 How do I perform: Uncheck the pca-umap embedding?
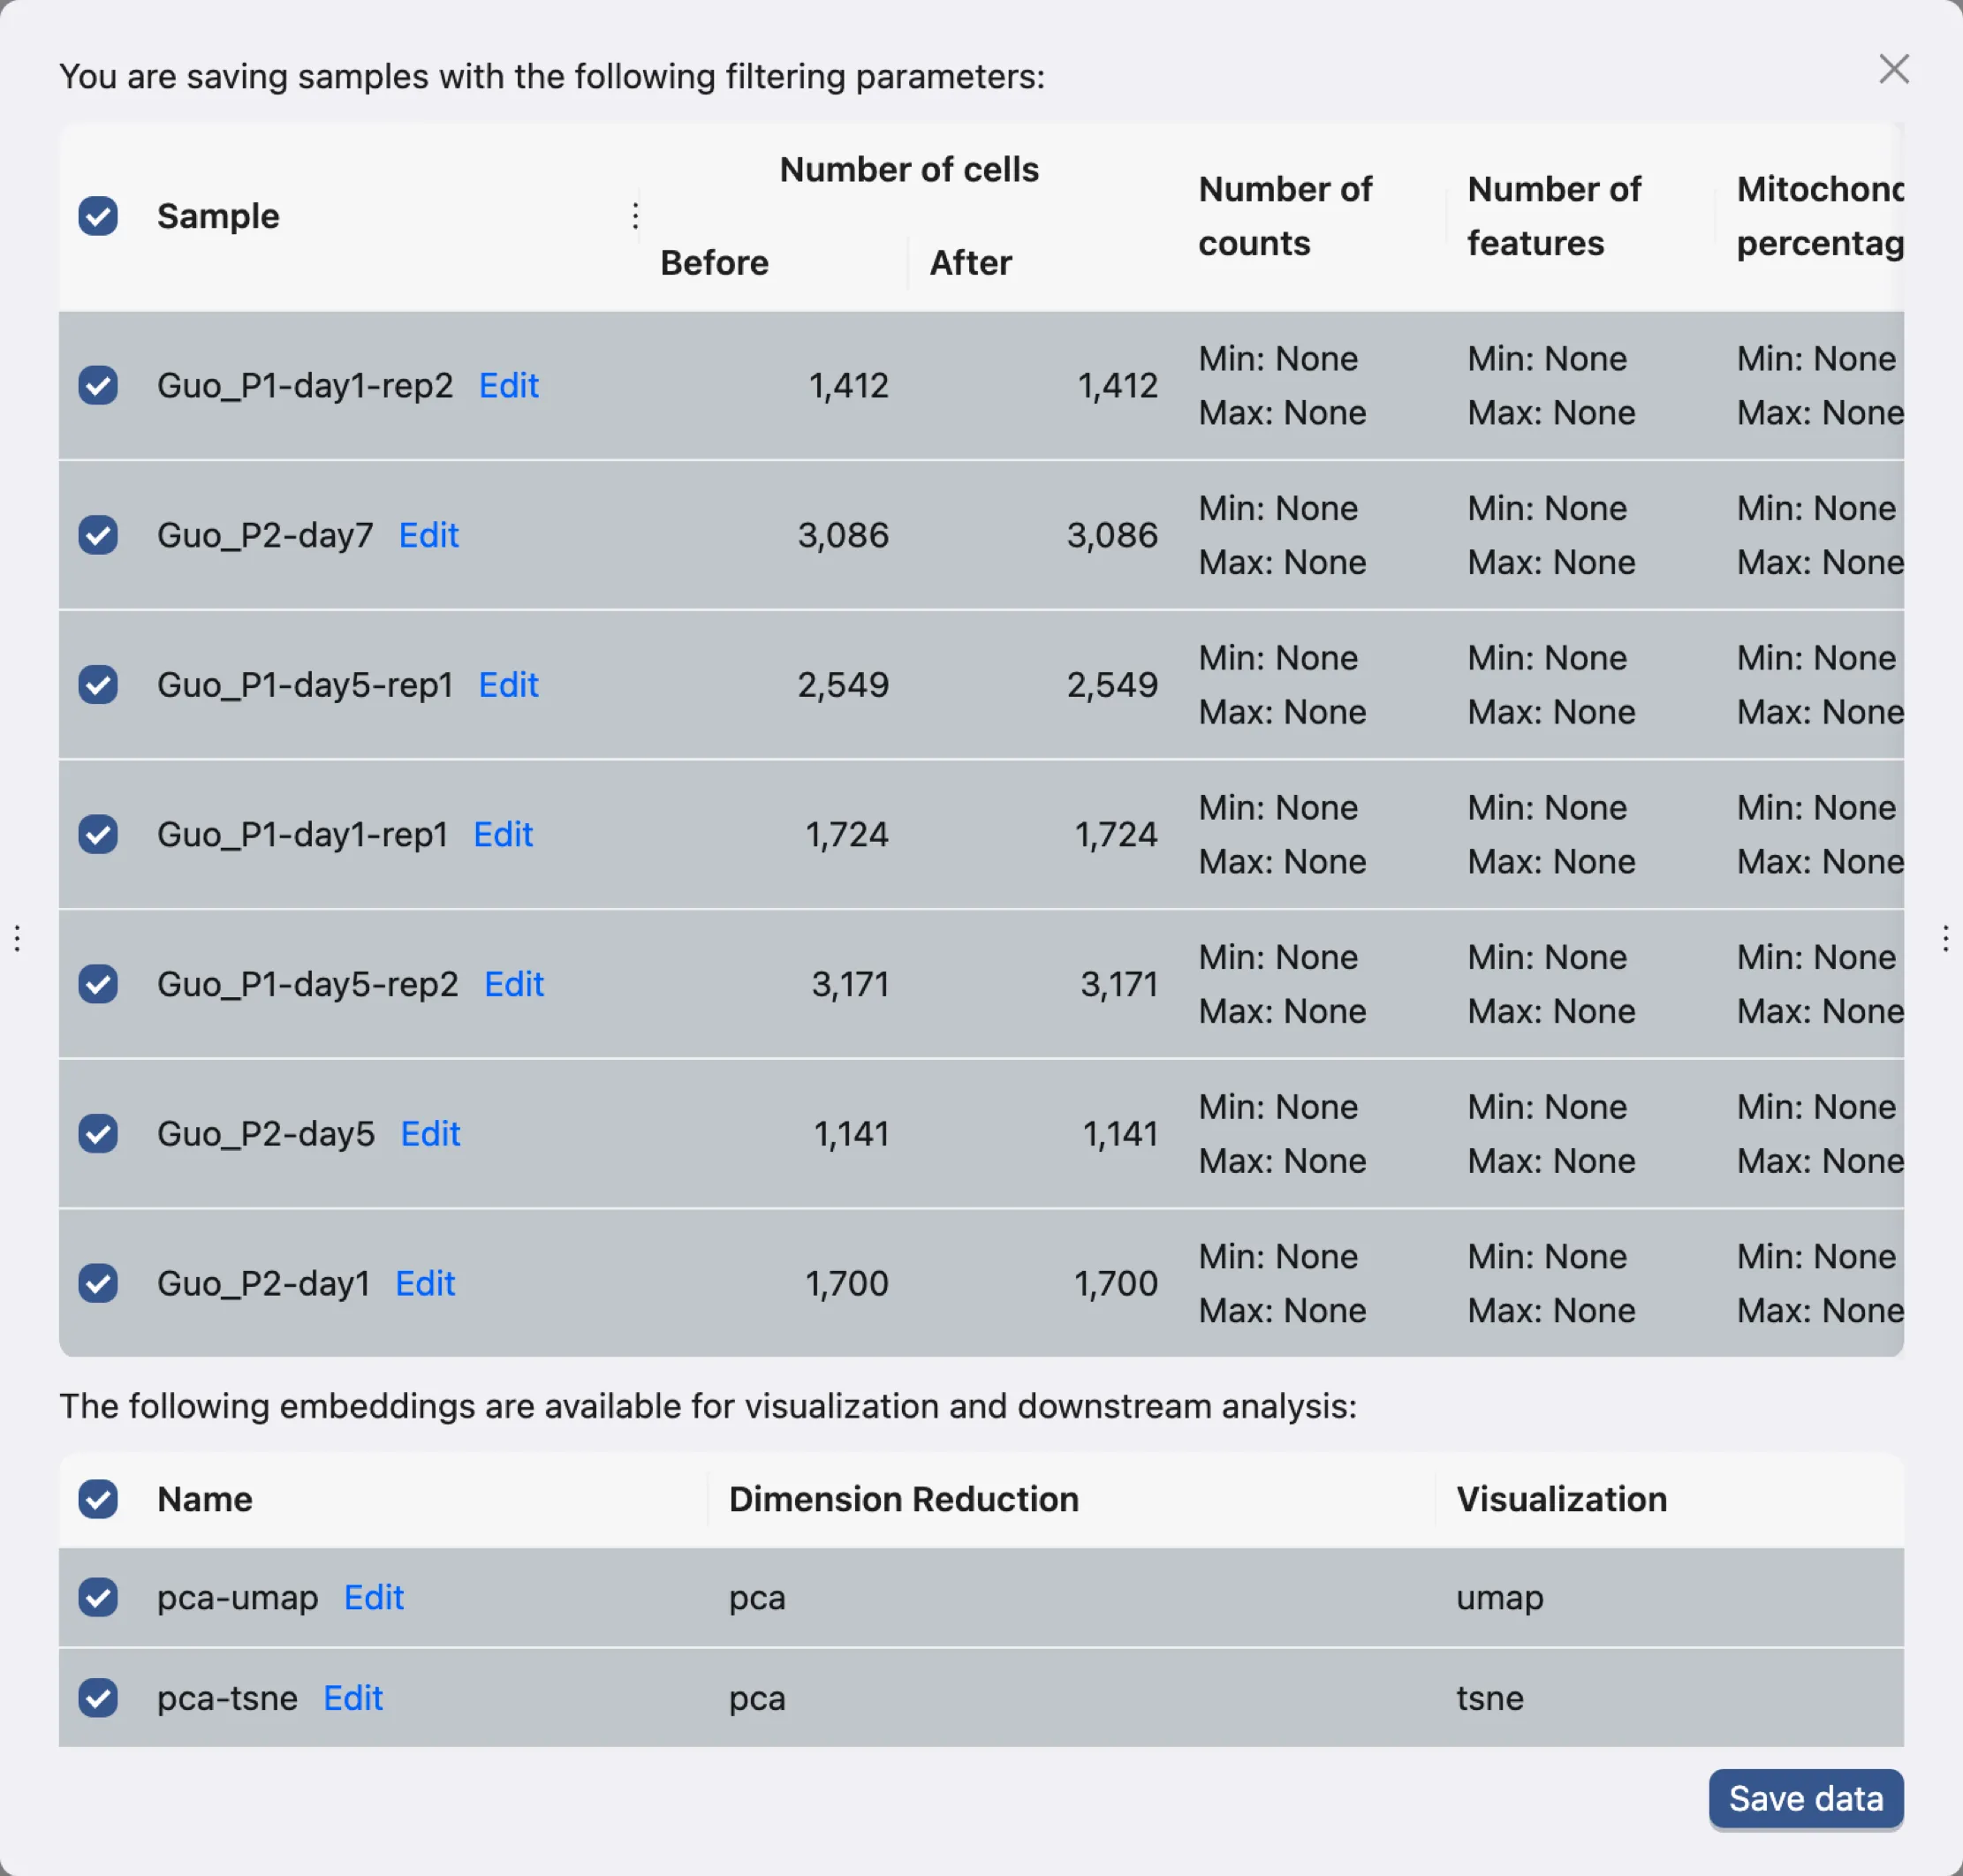coord(98,1597)
